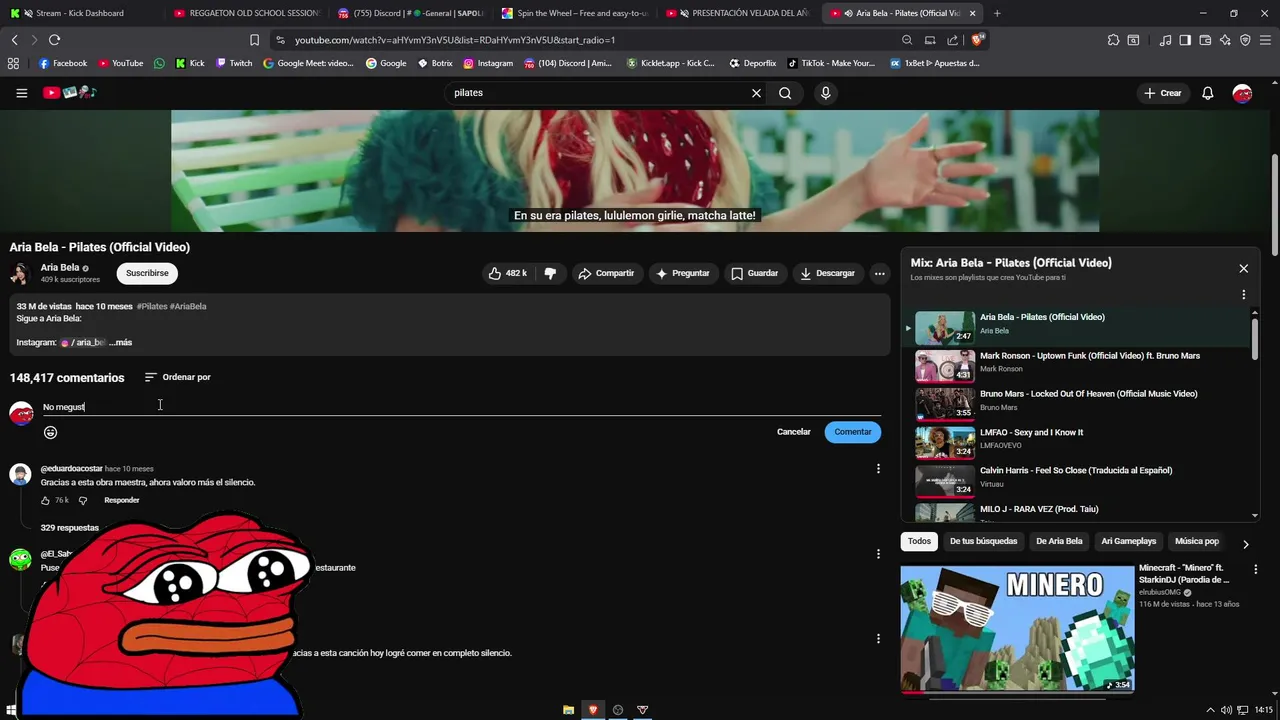Download video with Descargar button
Viewport: 1280px width, 720px height.
(x=827, y=273)
